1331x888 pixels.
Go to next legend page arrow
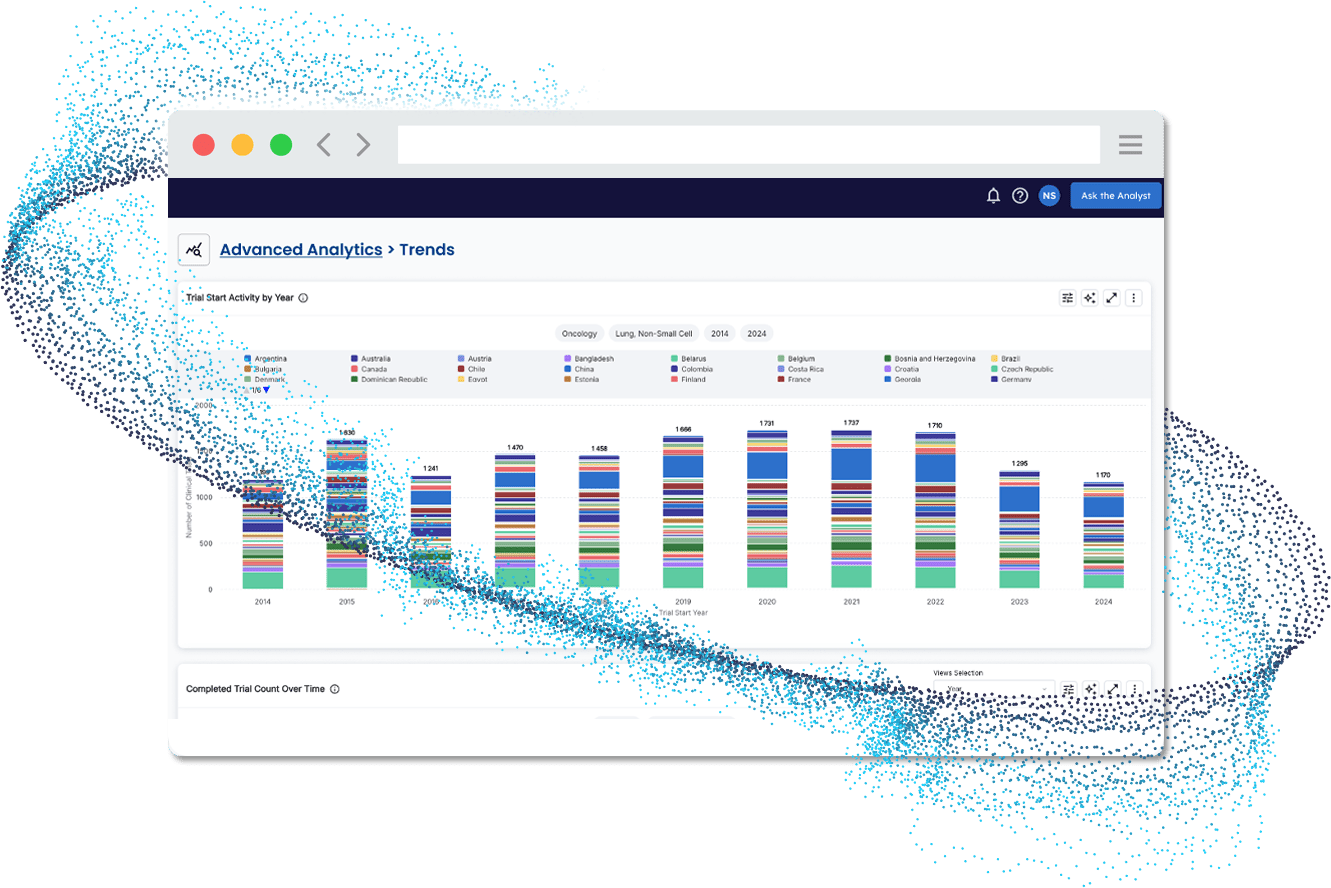[266, 390]
